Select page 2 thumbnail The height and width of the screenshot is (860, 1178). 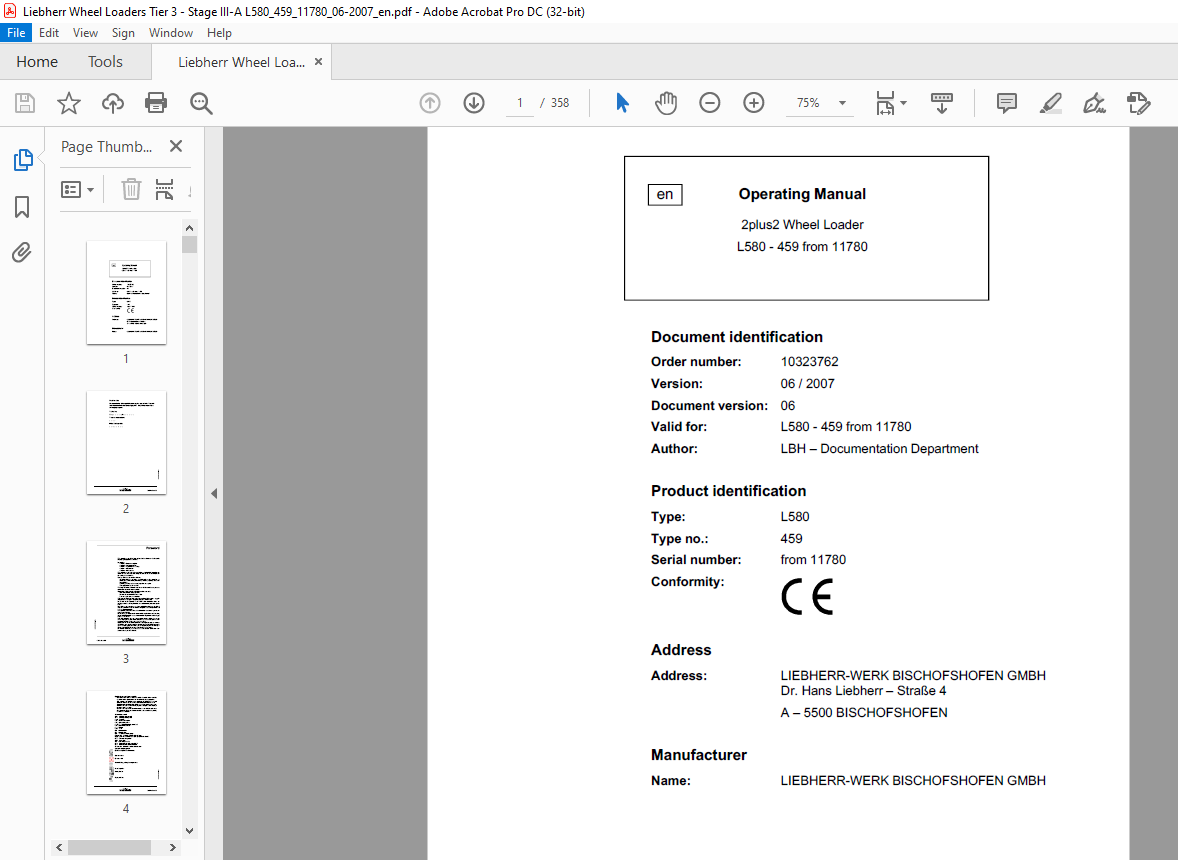(x=126, y=442)
